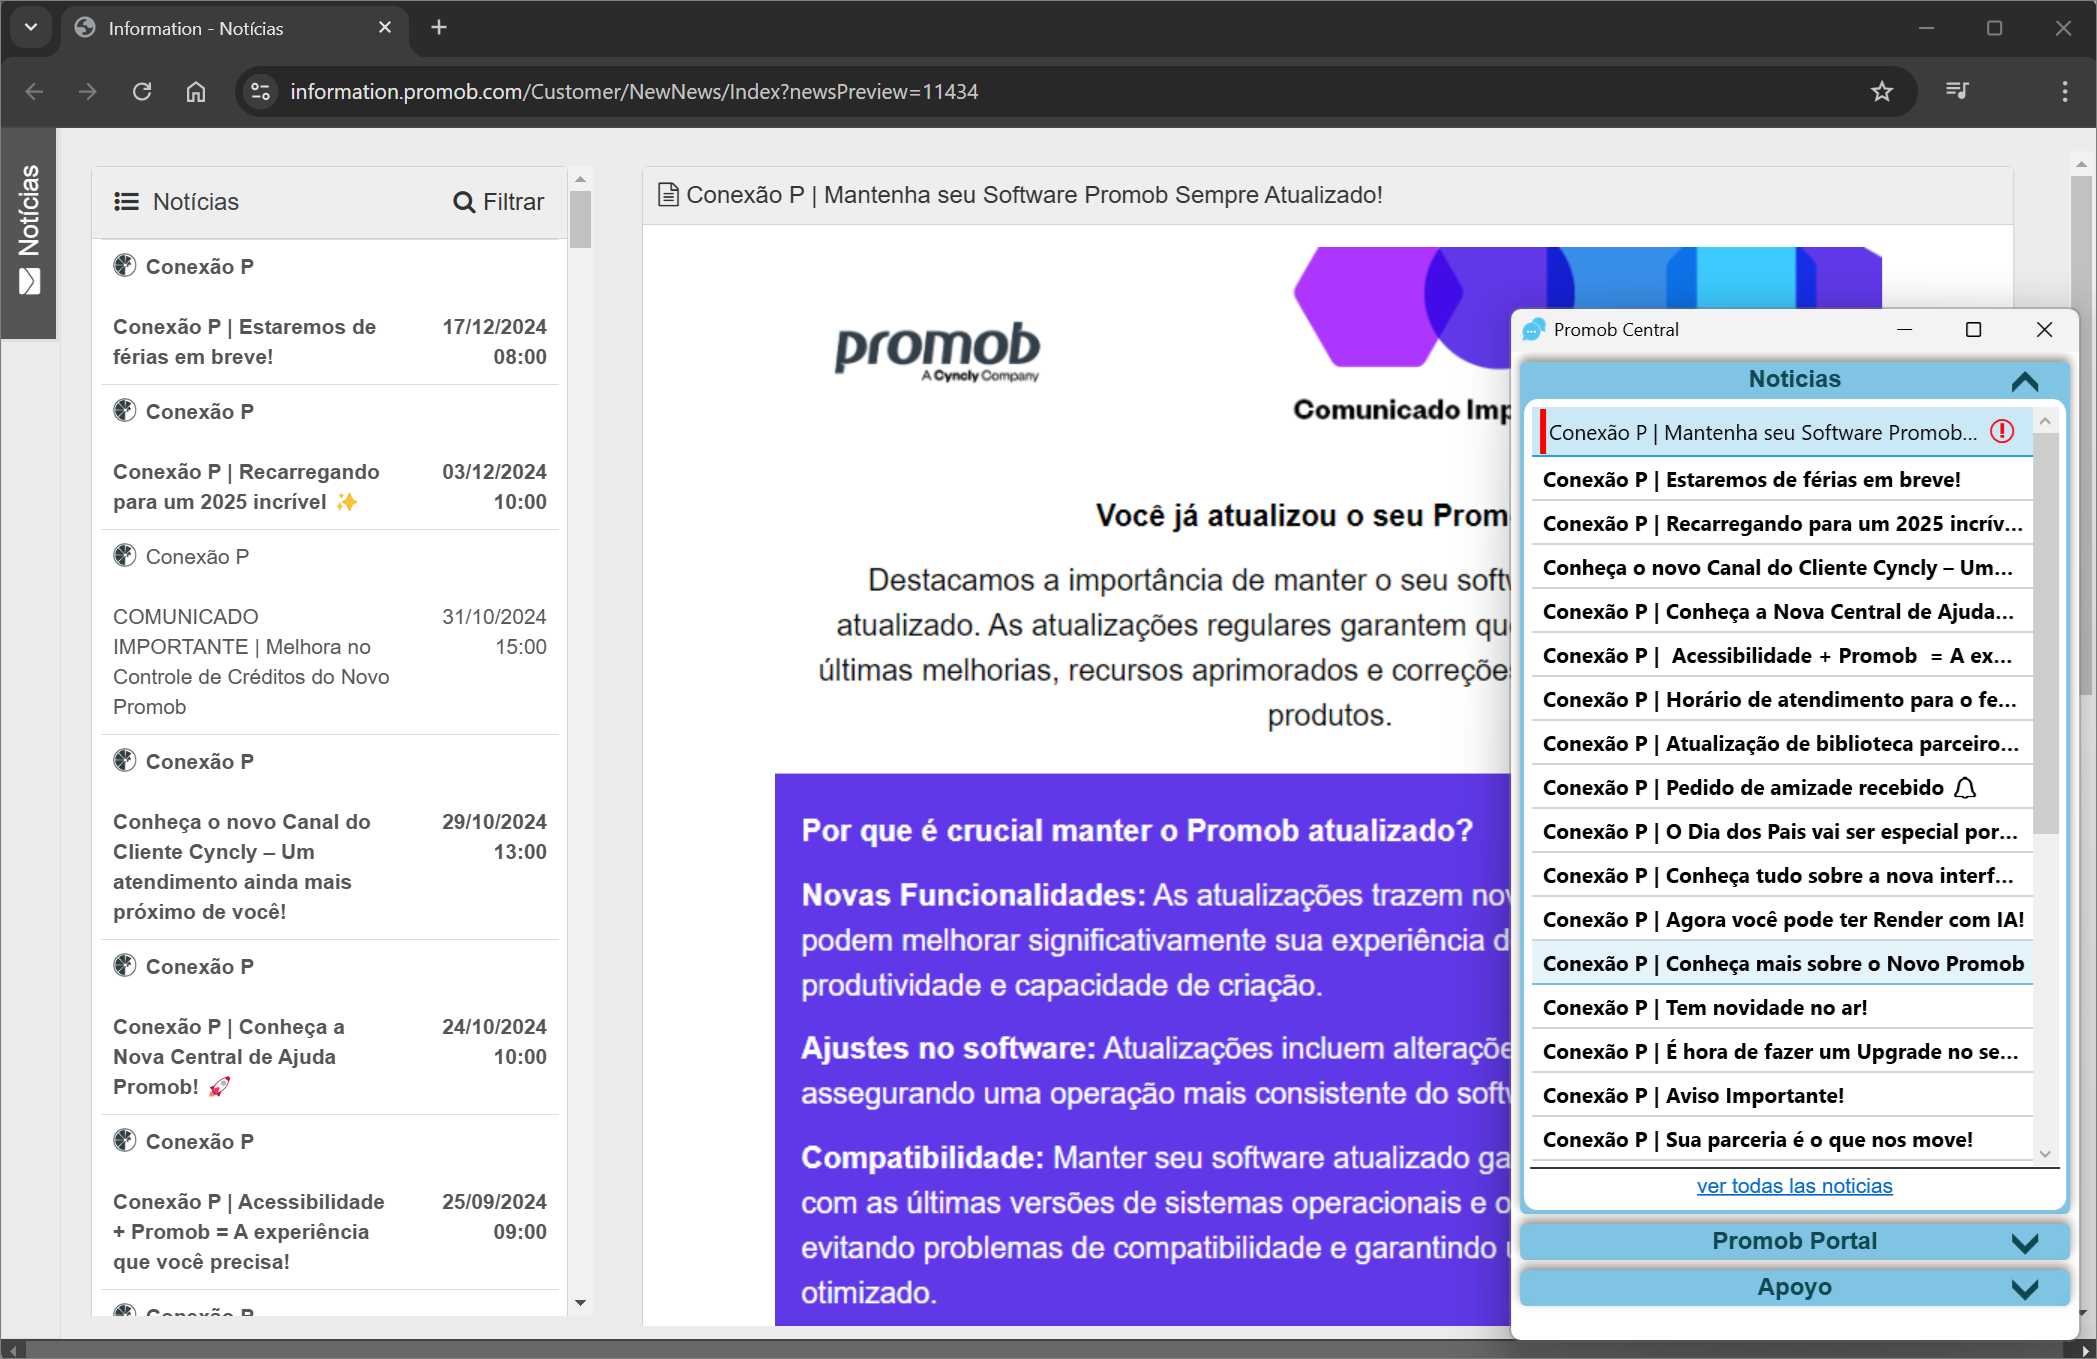Reload the page with the refresh icon
The width and height of the screenshot is (2097, 1359).
142,92
